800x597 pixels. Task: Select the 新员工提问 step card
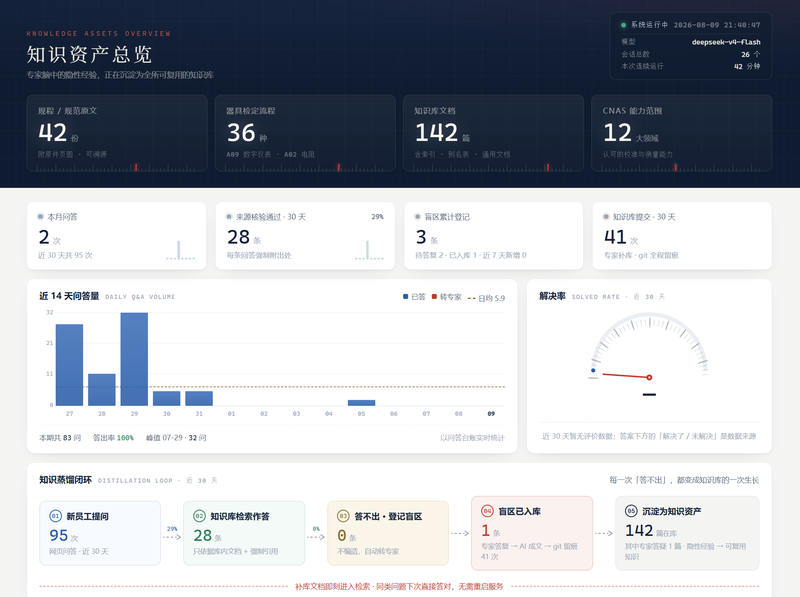[100, 533]
